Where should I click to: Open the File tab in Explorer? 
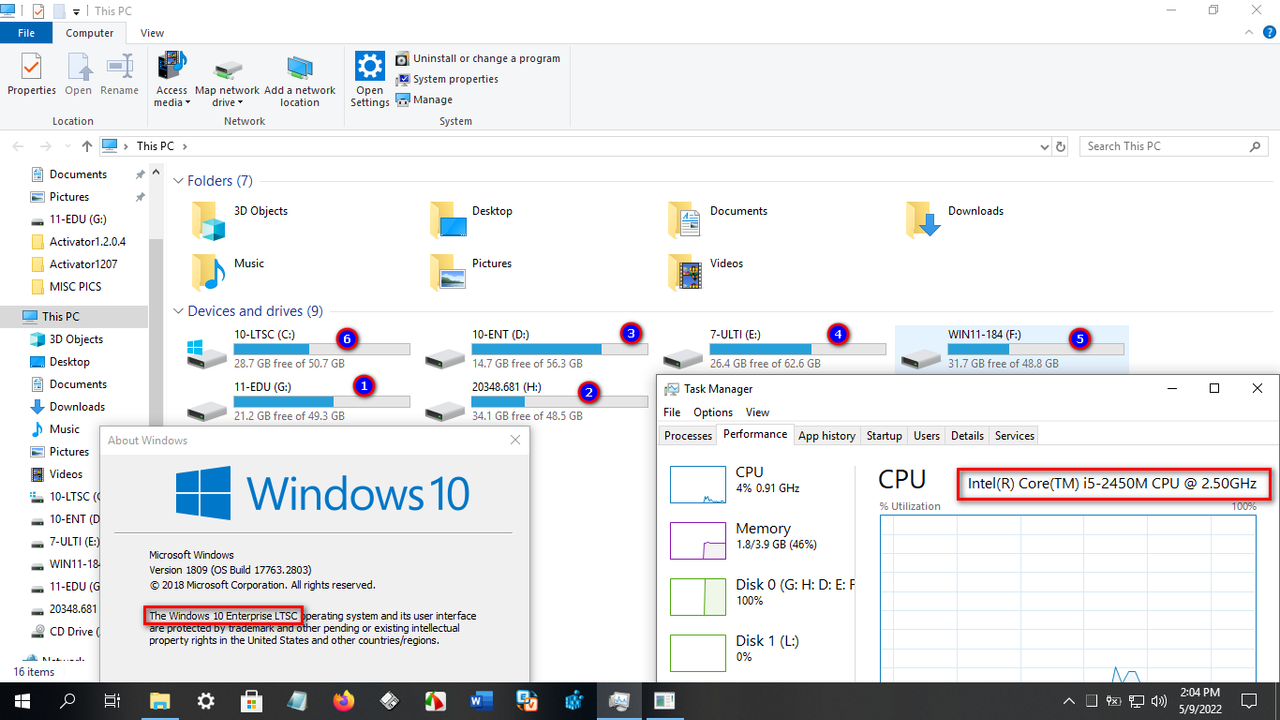26,33
